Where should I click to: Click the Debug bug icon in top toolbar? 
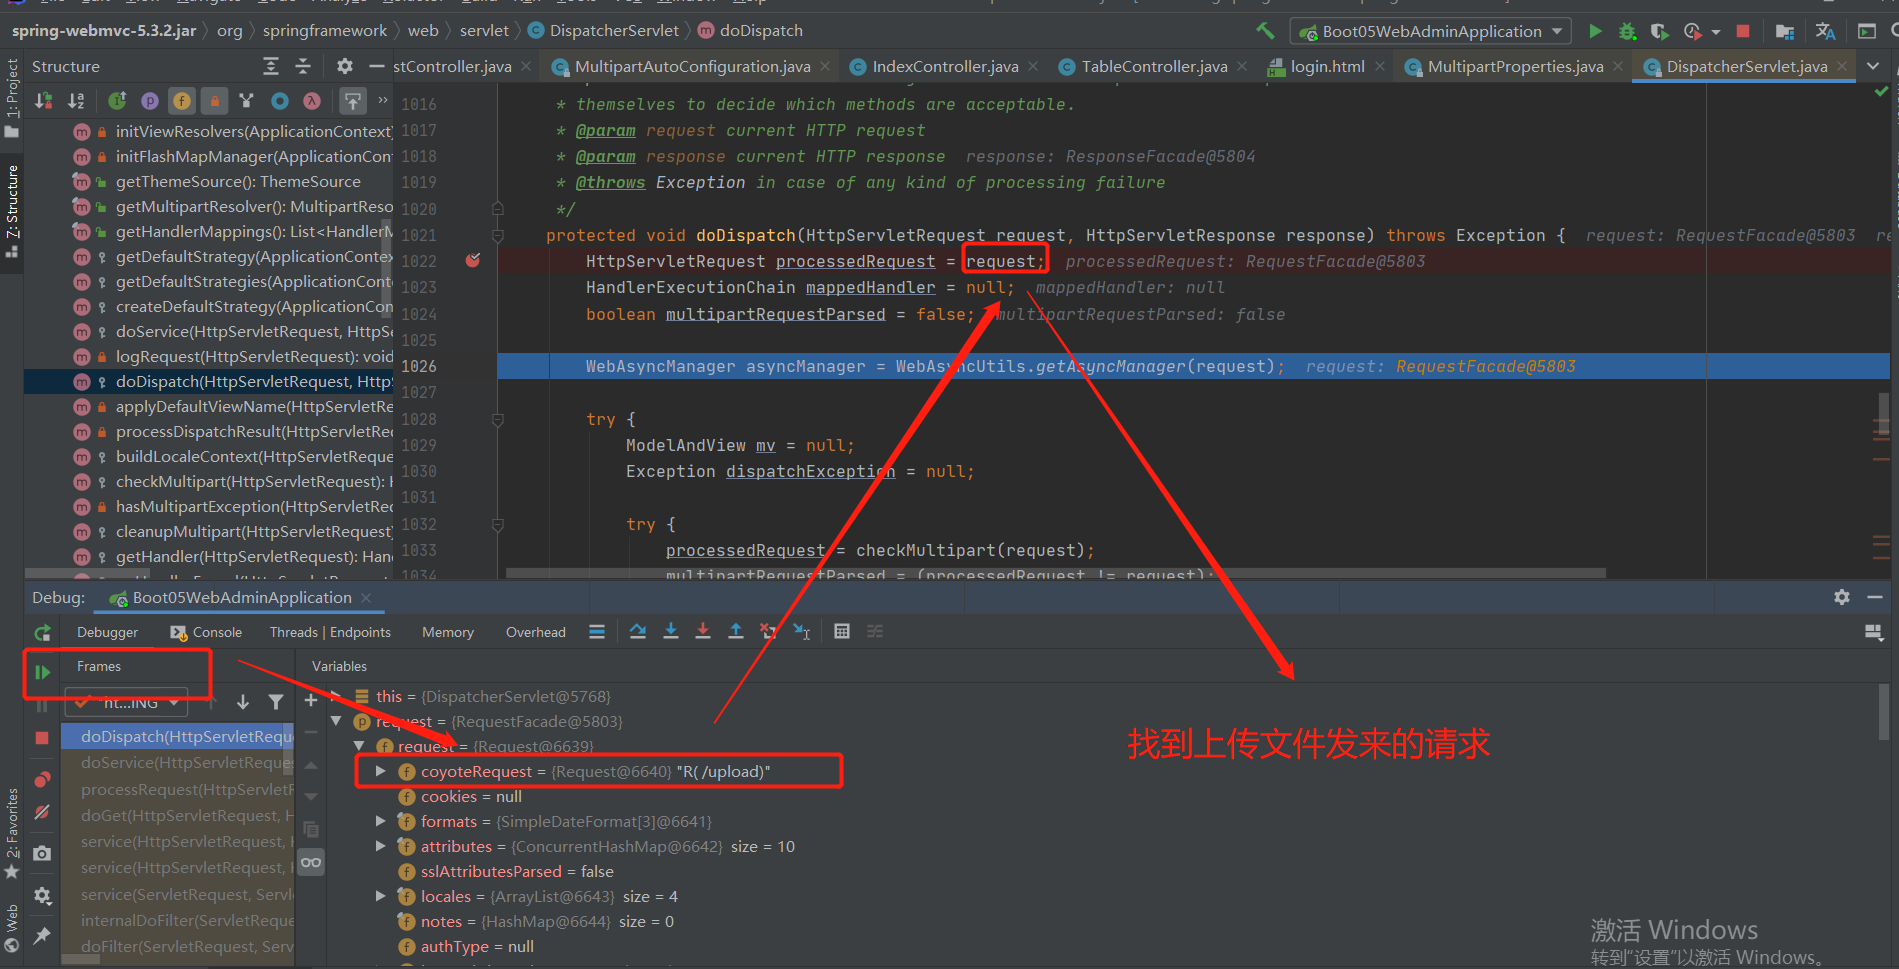pos(1627,31)
